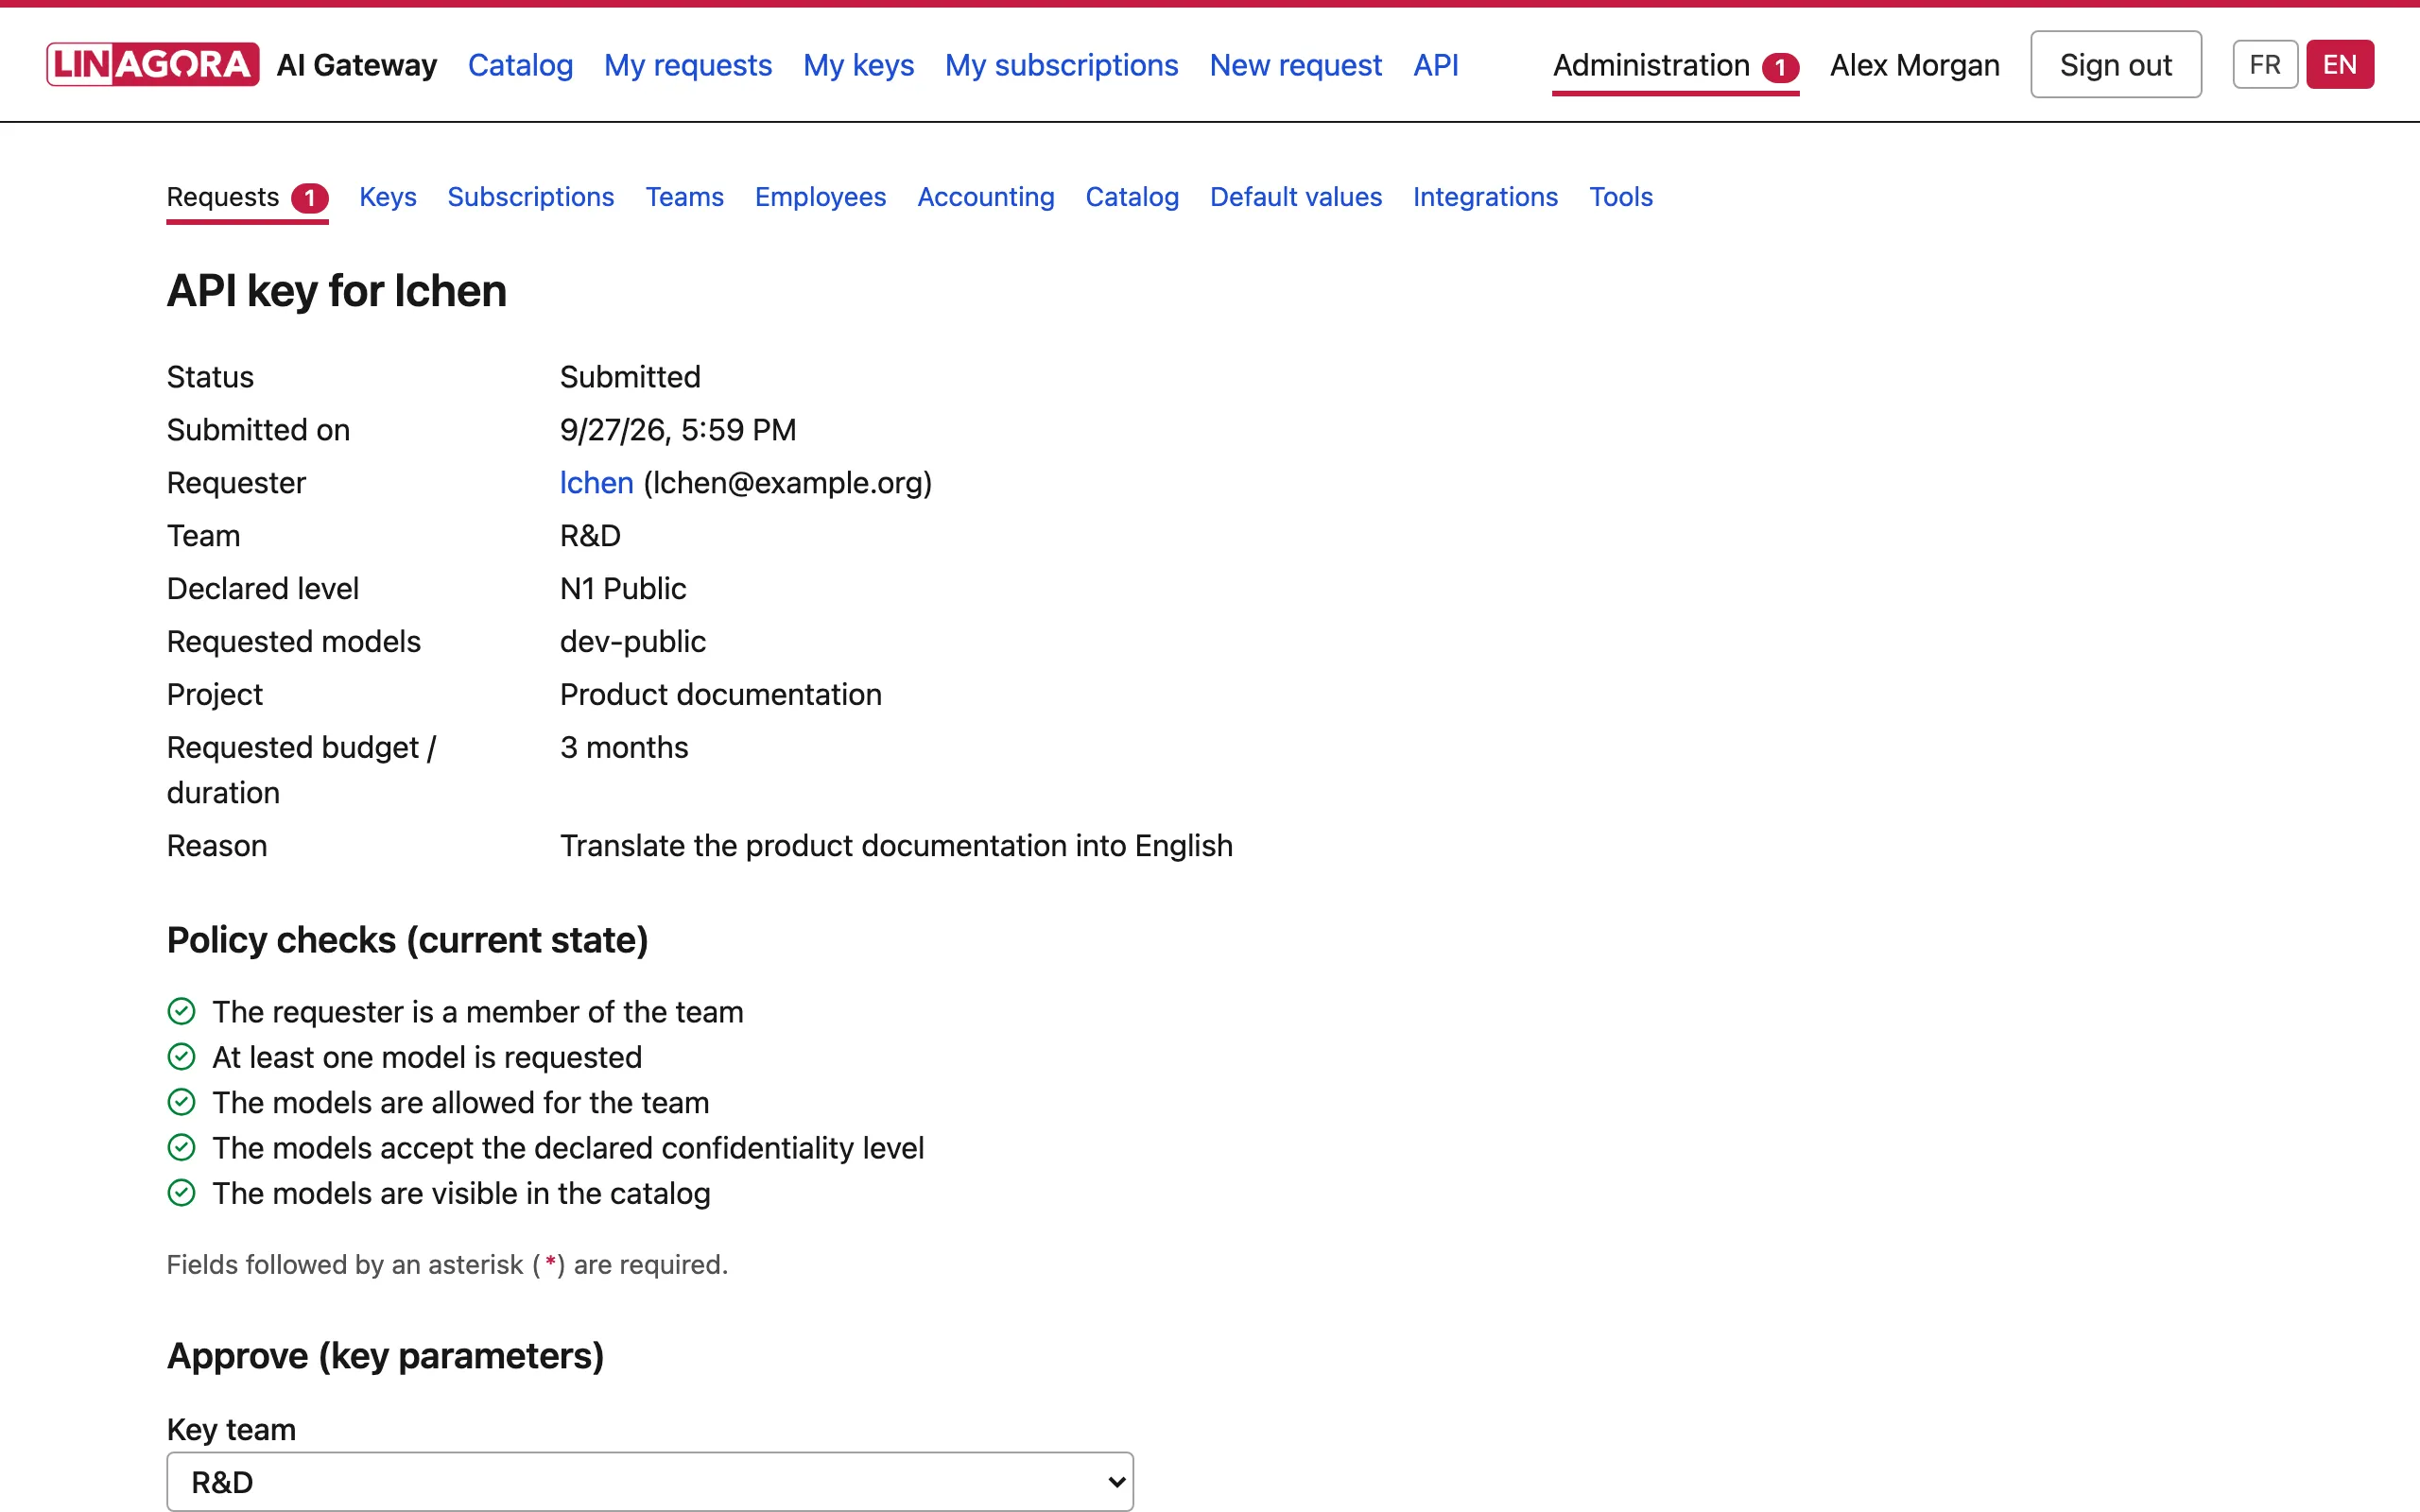Open the Key team dropdown showing R&D

650,1481
